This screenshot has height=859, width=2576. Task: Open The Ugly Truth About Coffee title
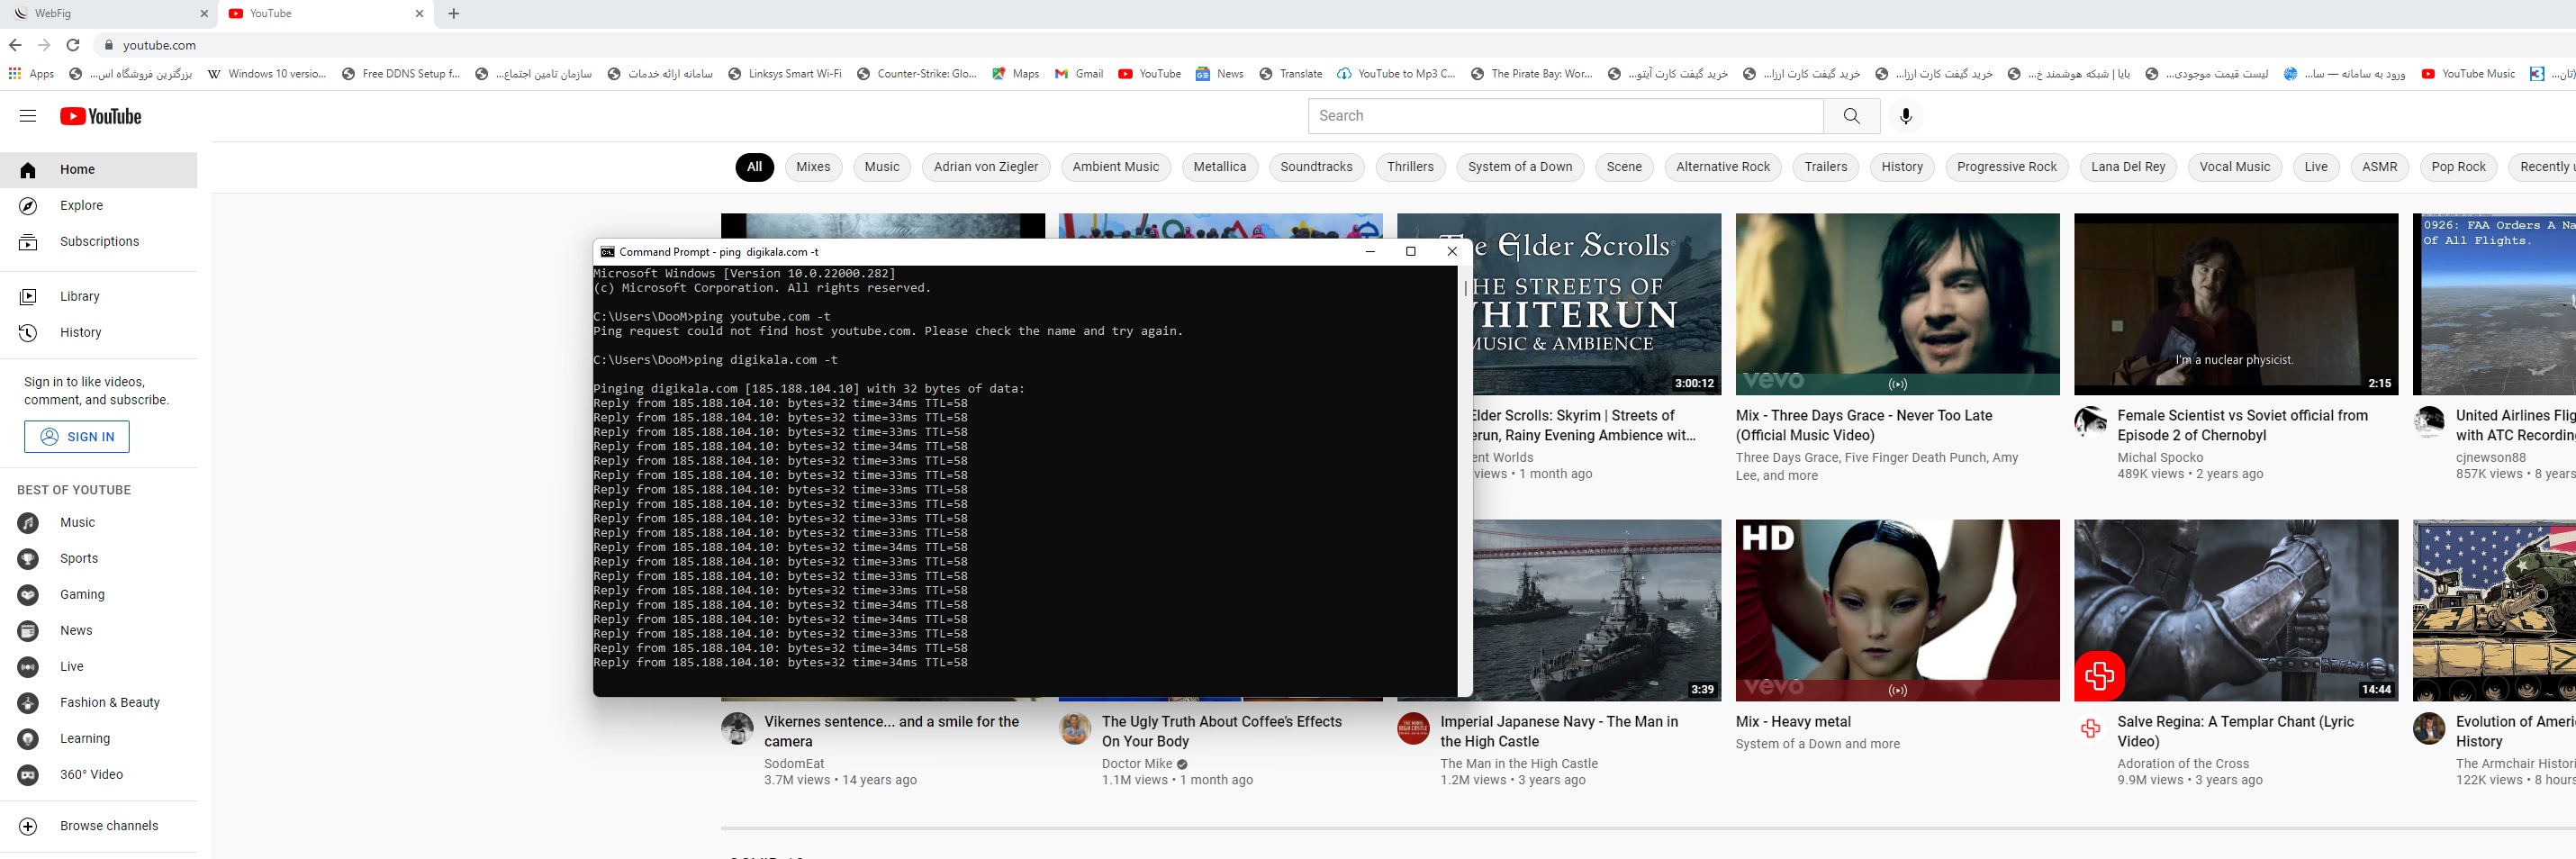pos(1222,732)
